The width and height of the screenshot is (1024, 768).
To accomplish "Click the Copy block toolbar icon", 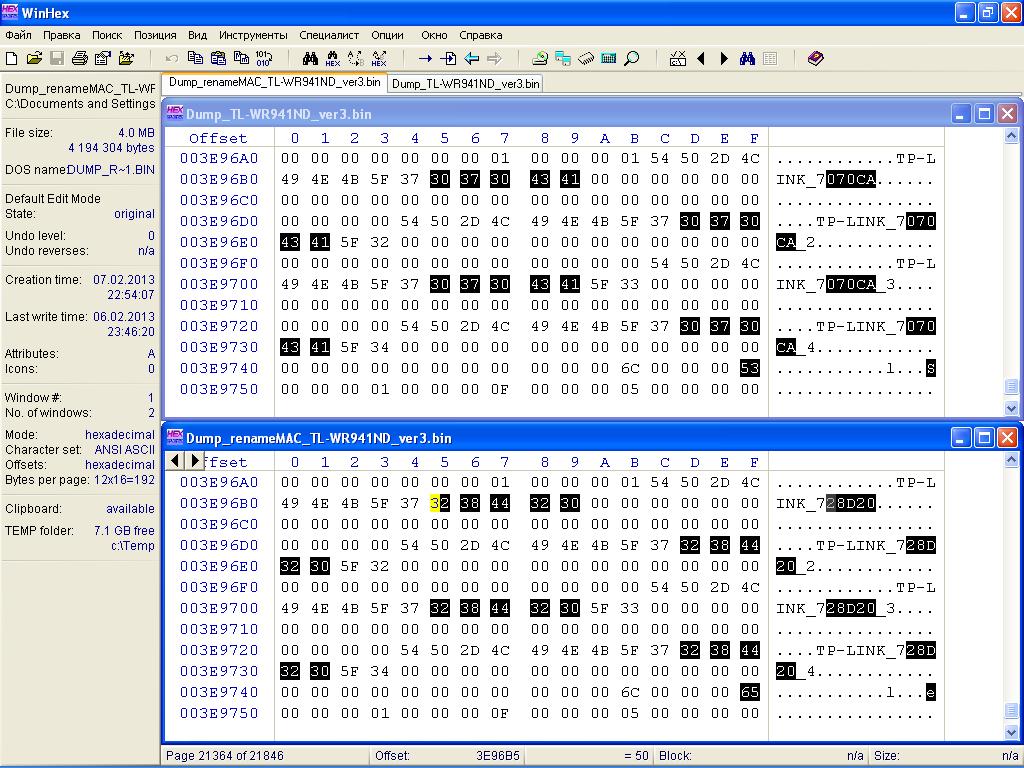I will 195,59.
